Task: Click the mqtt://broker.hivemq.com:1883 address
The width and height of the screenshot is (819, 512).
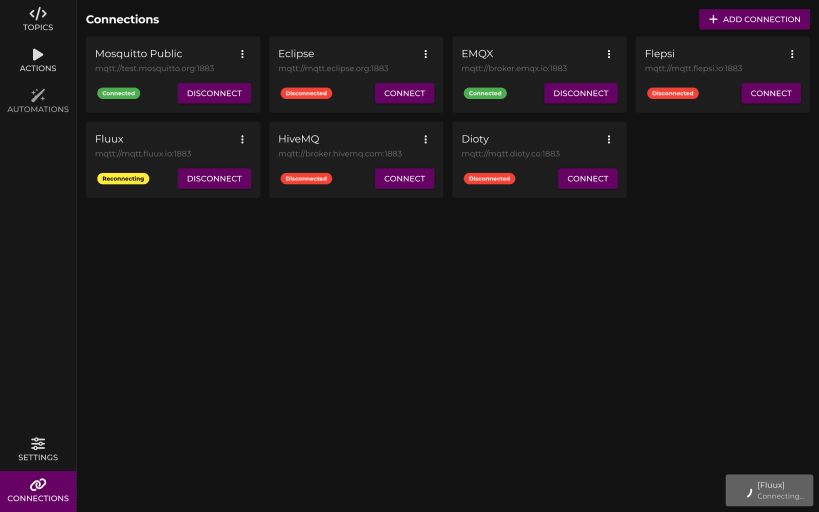Action: tap(340, 154)
